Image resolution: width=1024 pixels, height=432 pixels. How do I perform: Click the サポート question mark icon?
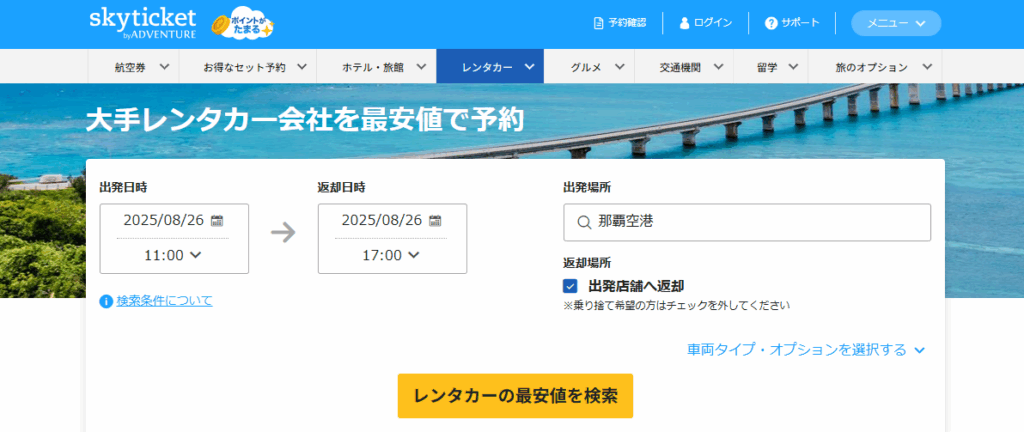771,23
